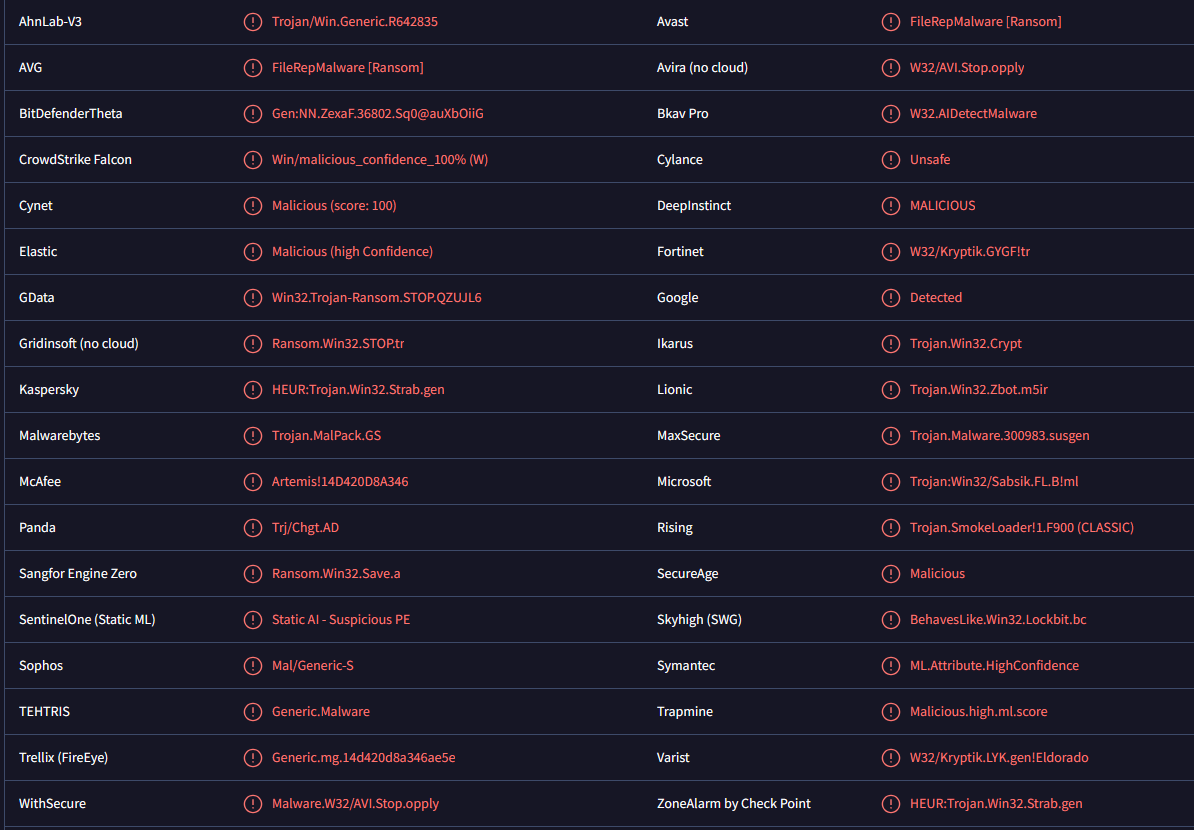This screenshot has height=830, width=1194.
Task: Select the alert icon in Symantec row
Action: click(891, 666)
